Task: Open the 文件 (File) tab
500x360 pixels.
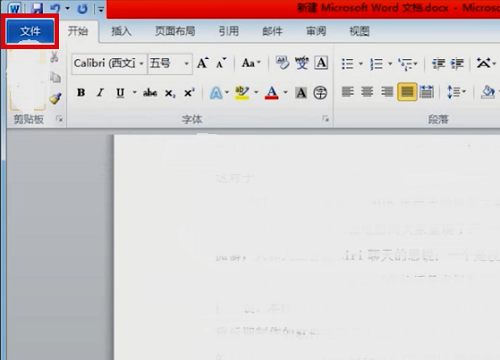Action: [x=30, y=31]
